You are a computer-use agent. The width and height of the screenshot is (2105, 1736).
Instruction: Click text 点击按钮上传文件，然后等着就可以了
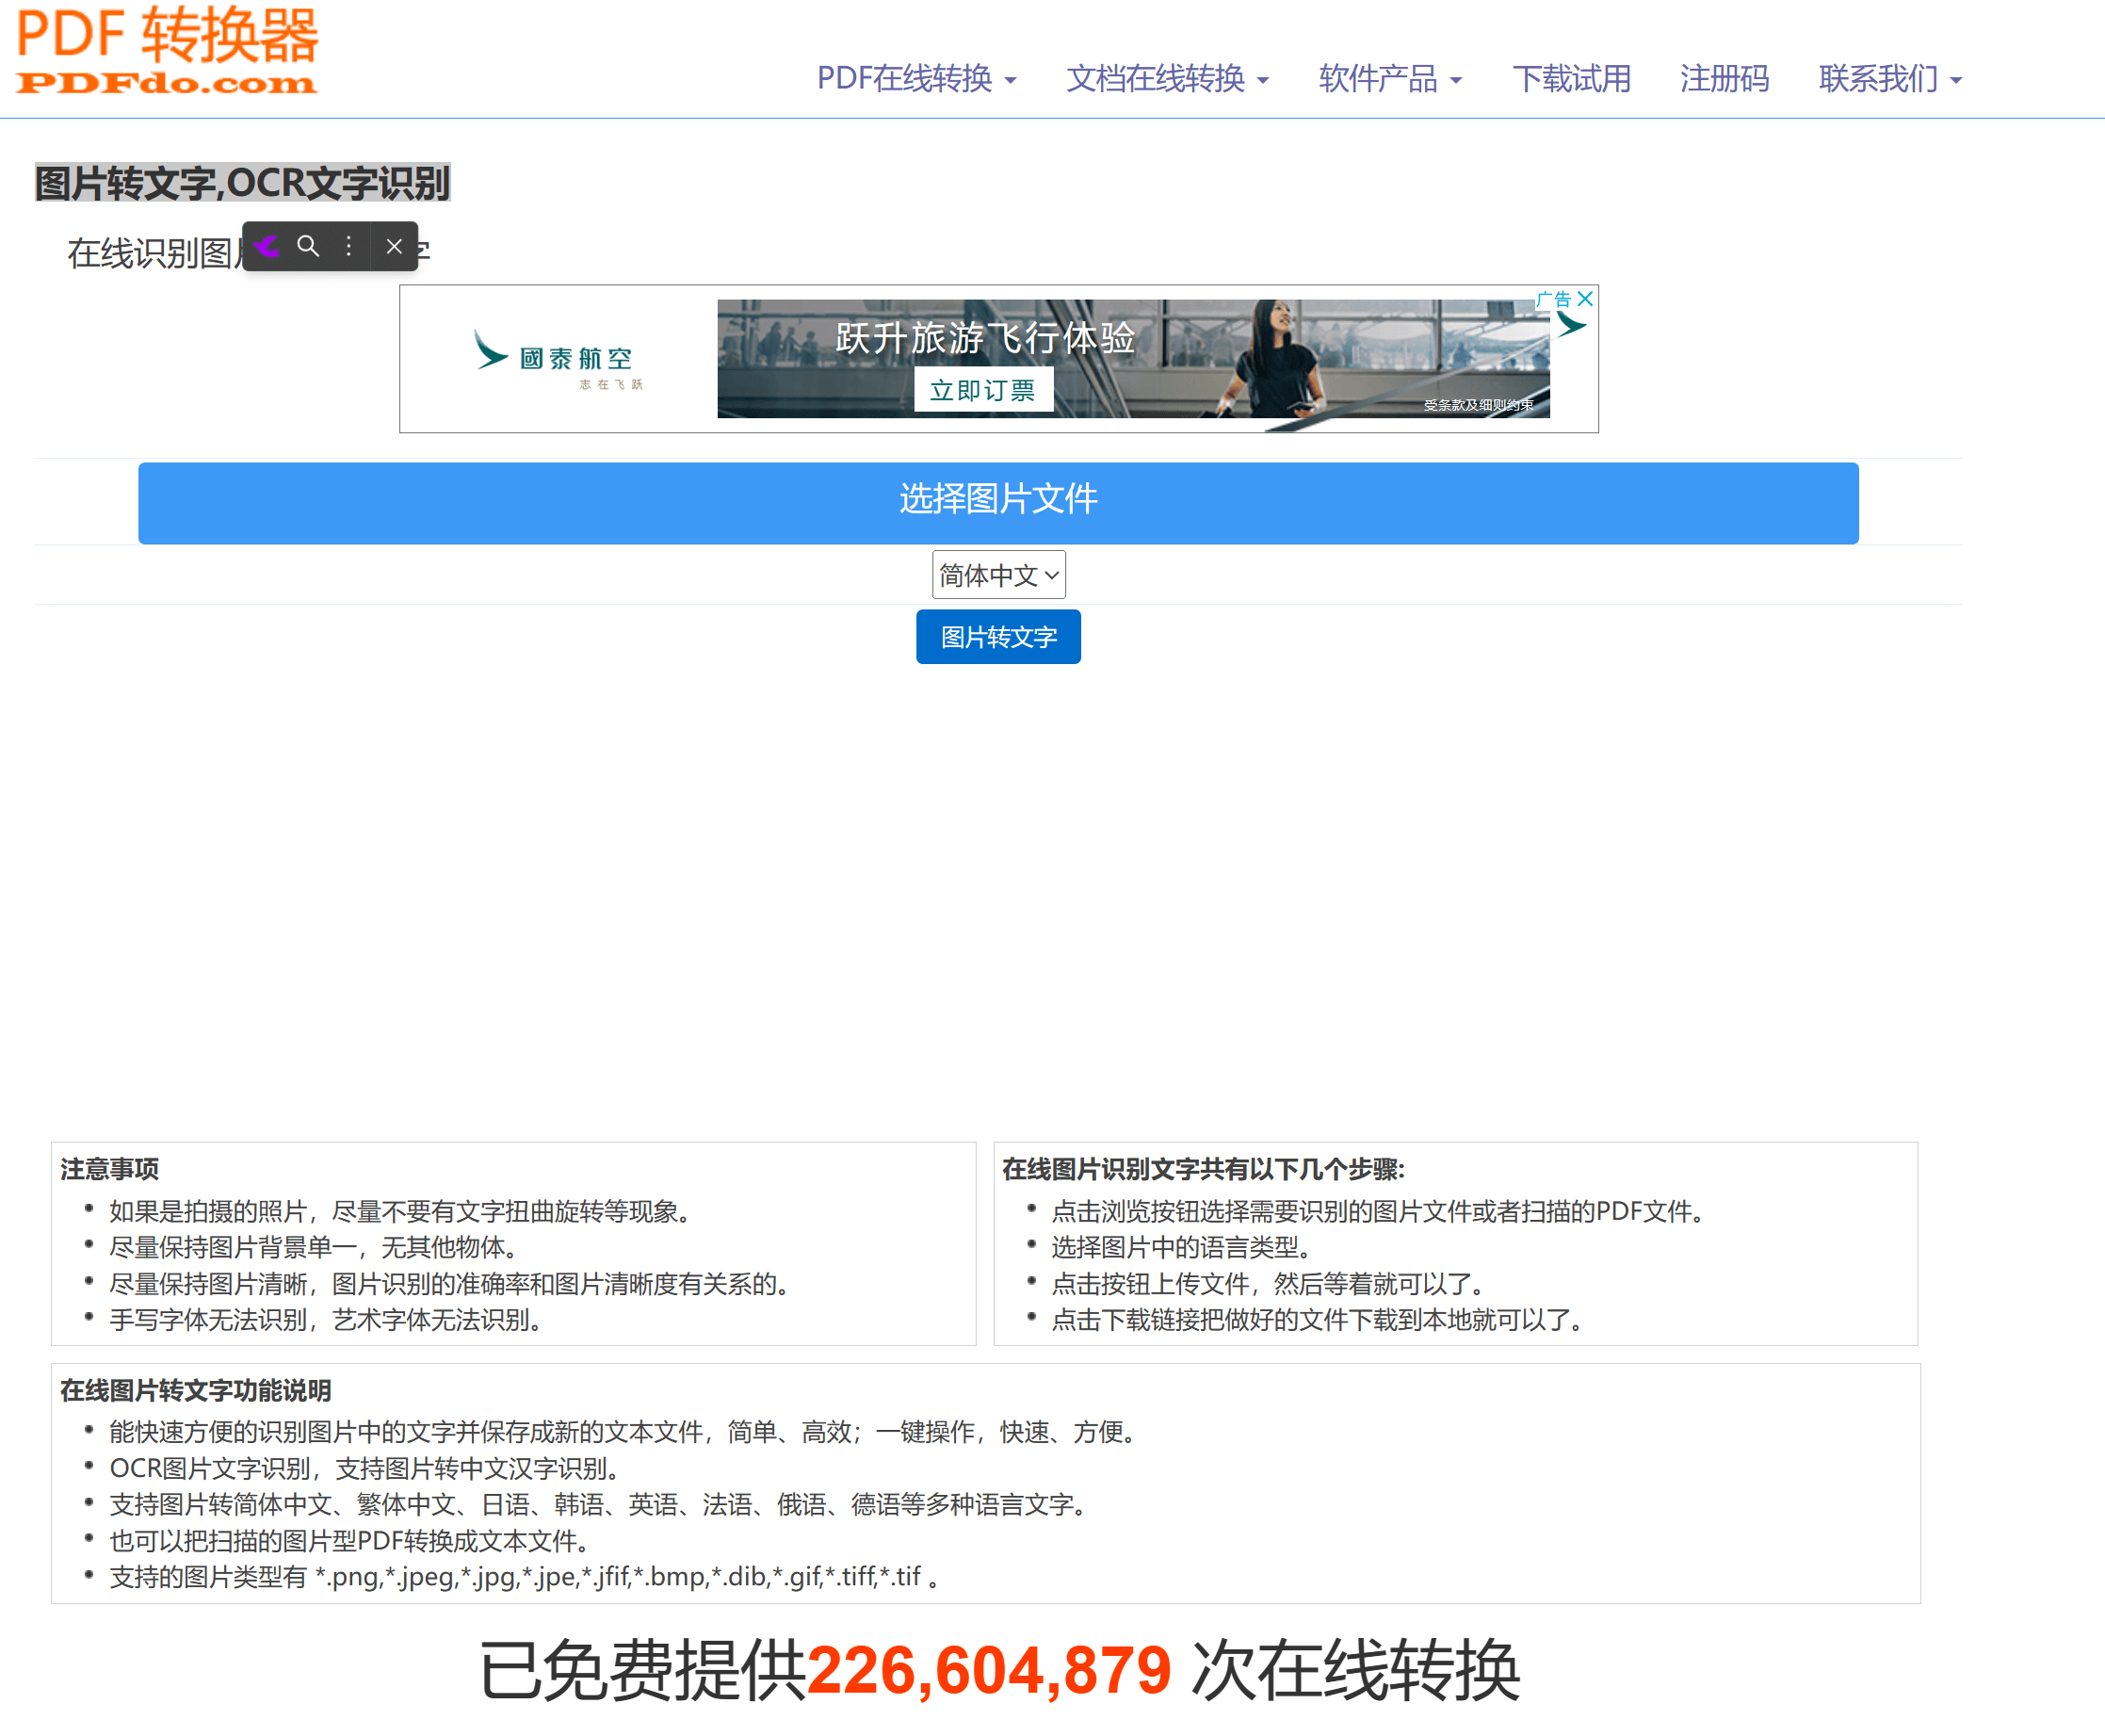1268,1284
